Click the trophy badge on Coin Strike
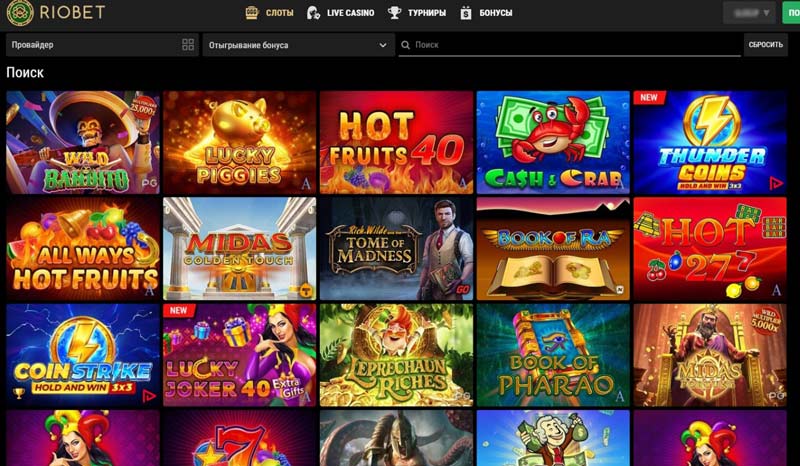Screen dimensions: 800x466 (x=19, y=394)
